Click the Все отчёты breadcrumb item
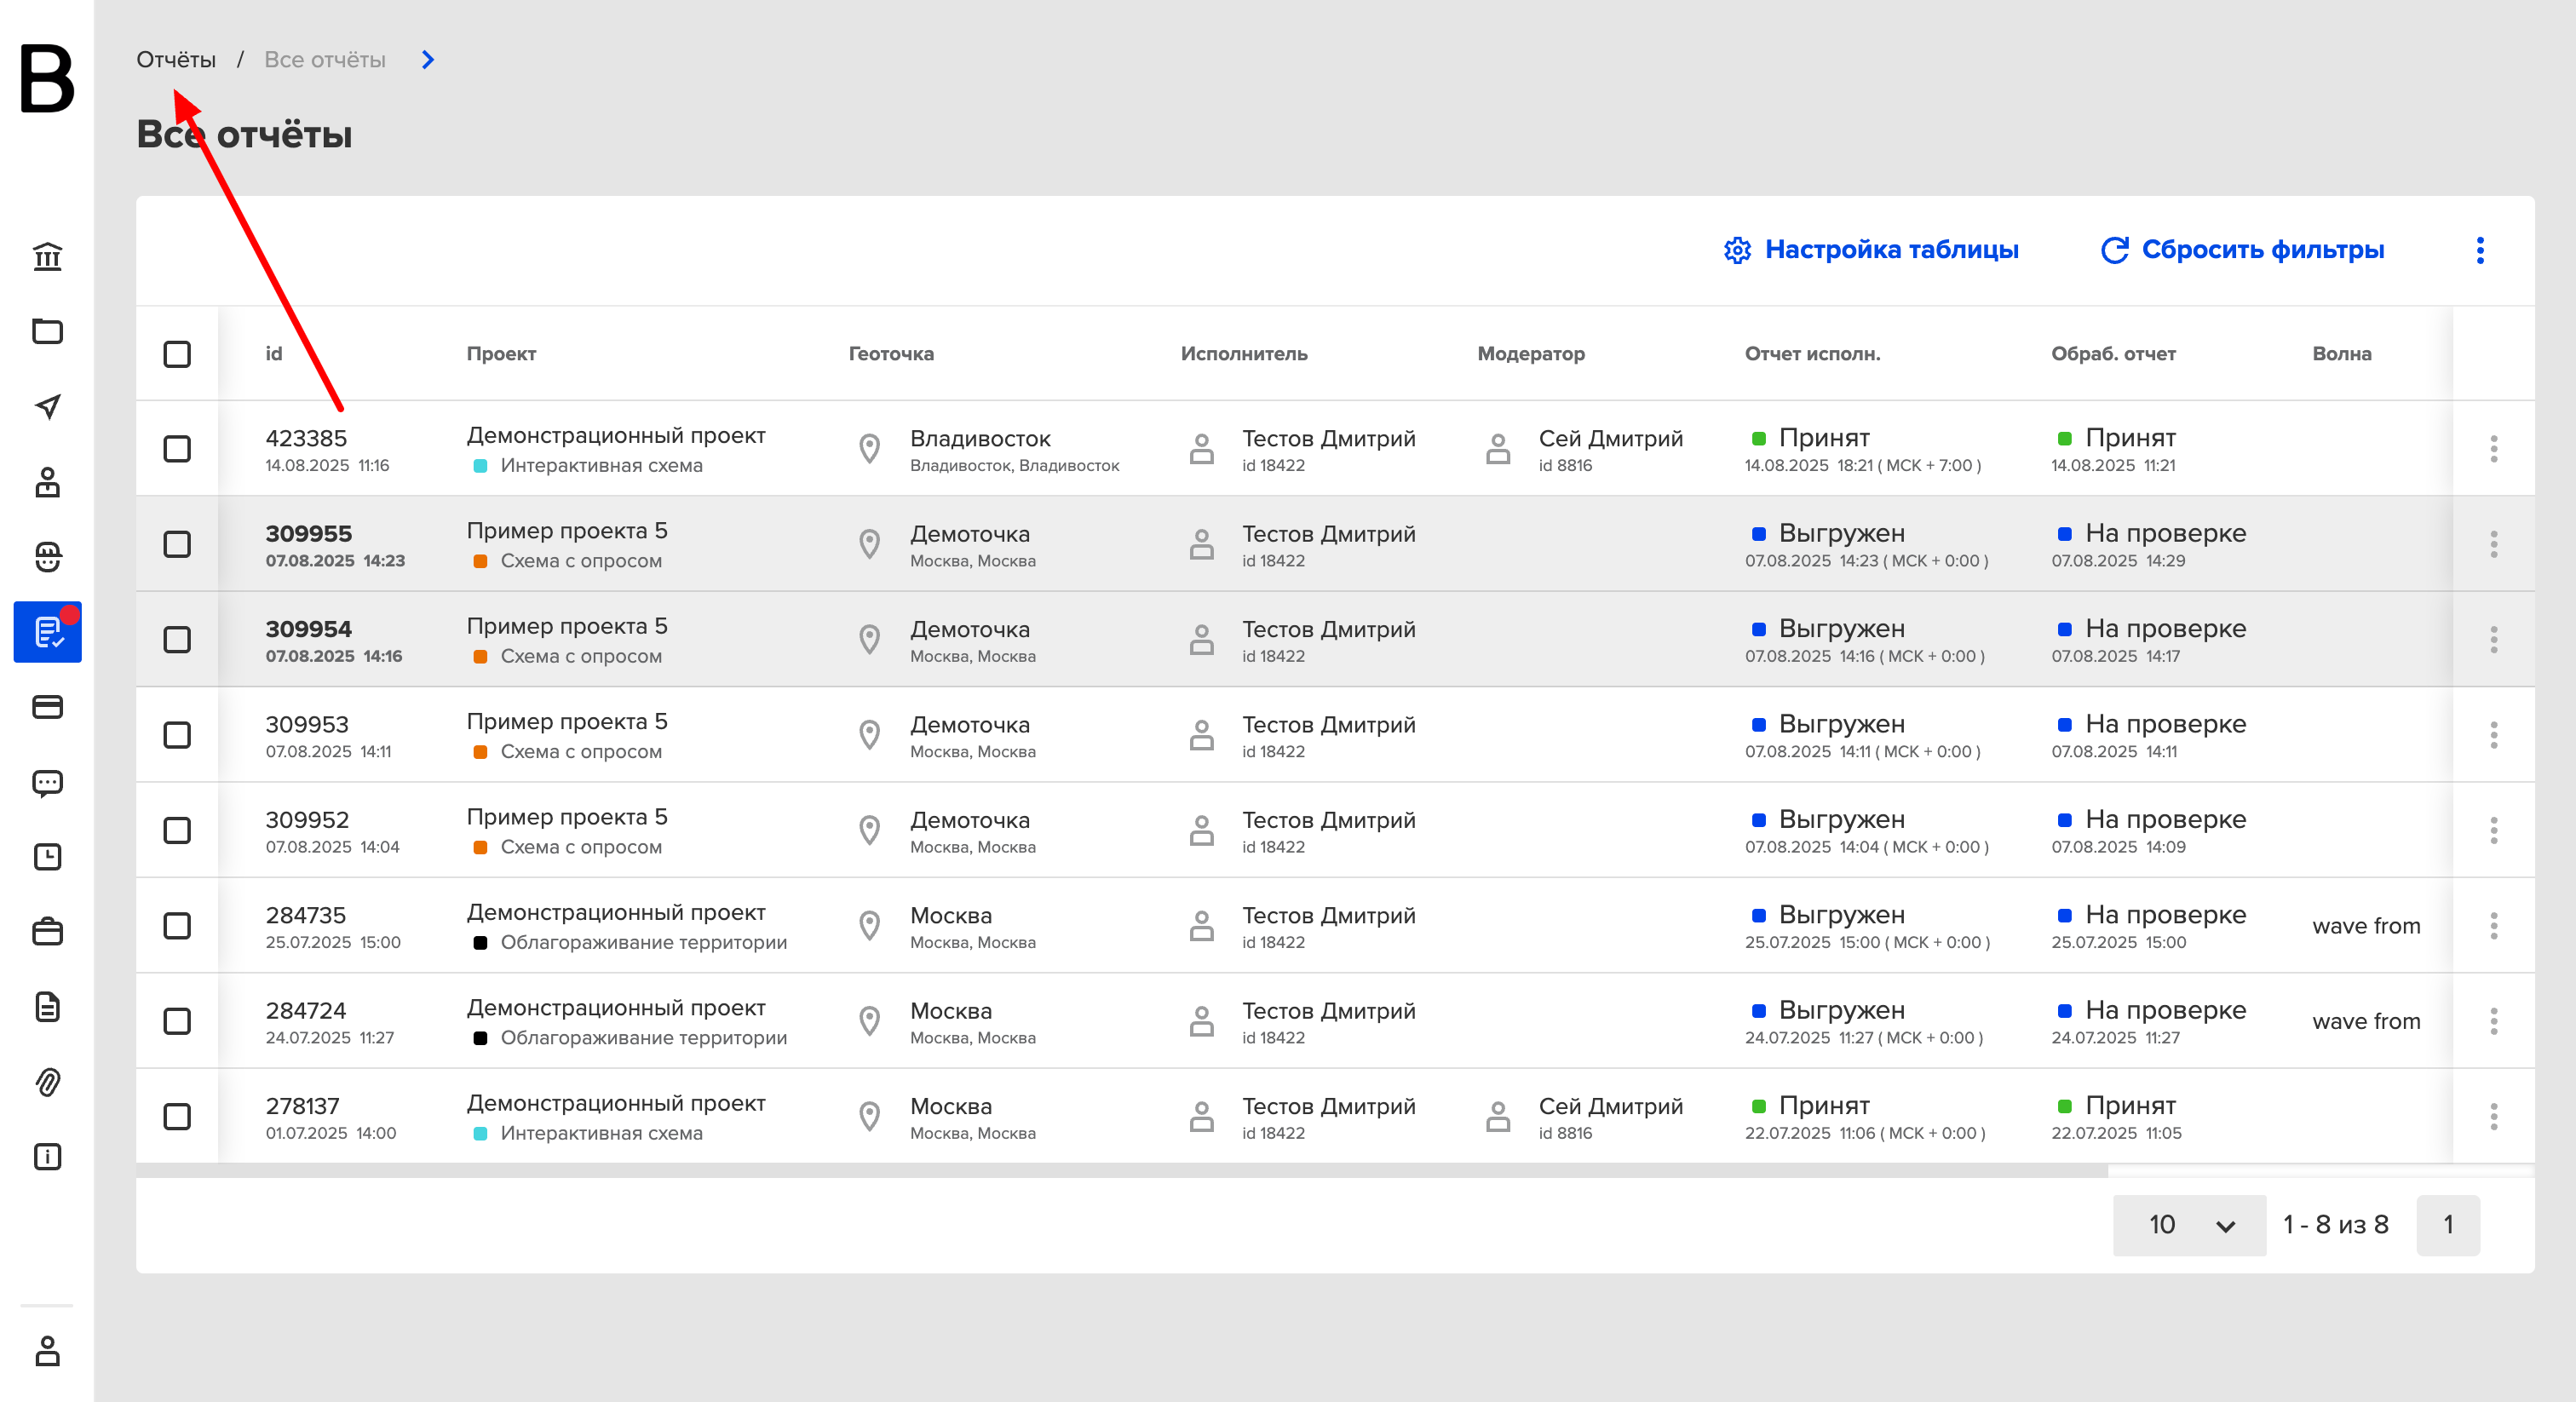Image resolution: width=2576 pixels, height=1402 pixels. click(325, 60)
